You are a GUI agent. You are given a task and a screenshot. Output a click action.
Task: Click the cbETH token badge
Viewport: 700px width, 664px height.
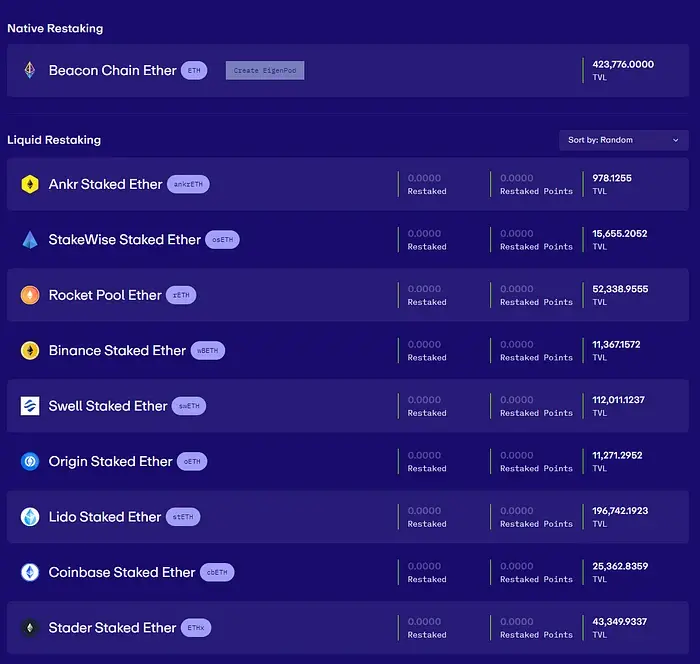pyautogui.click(x=214, y=573)
